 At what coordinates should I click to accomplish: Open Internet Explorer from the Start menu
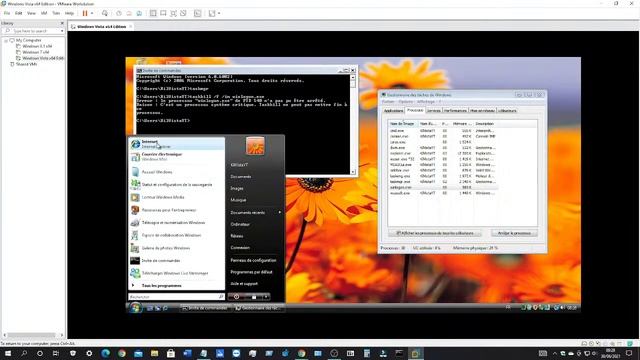pyautogui.click(x=177, y=144)
